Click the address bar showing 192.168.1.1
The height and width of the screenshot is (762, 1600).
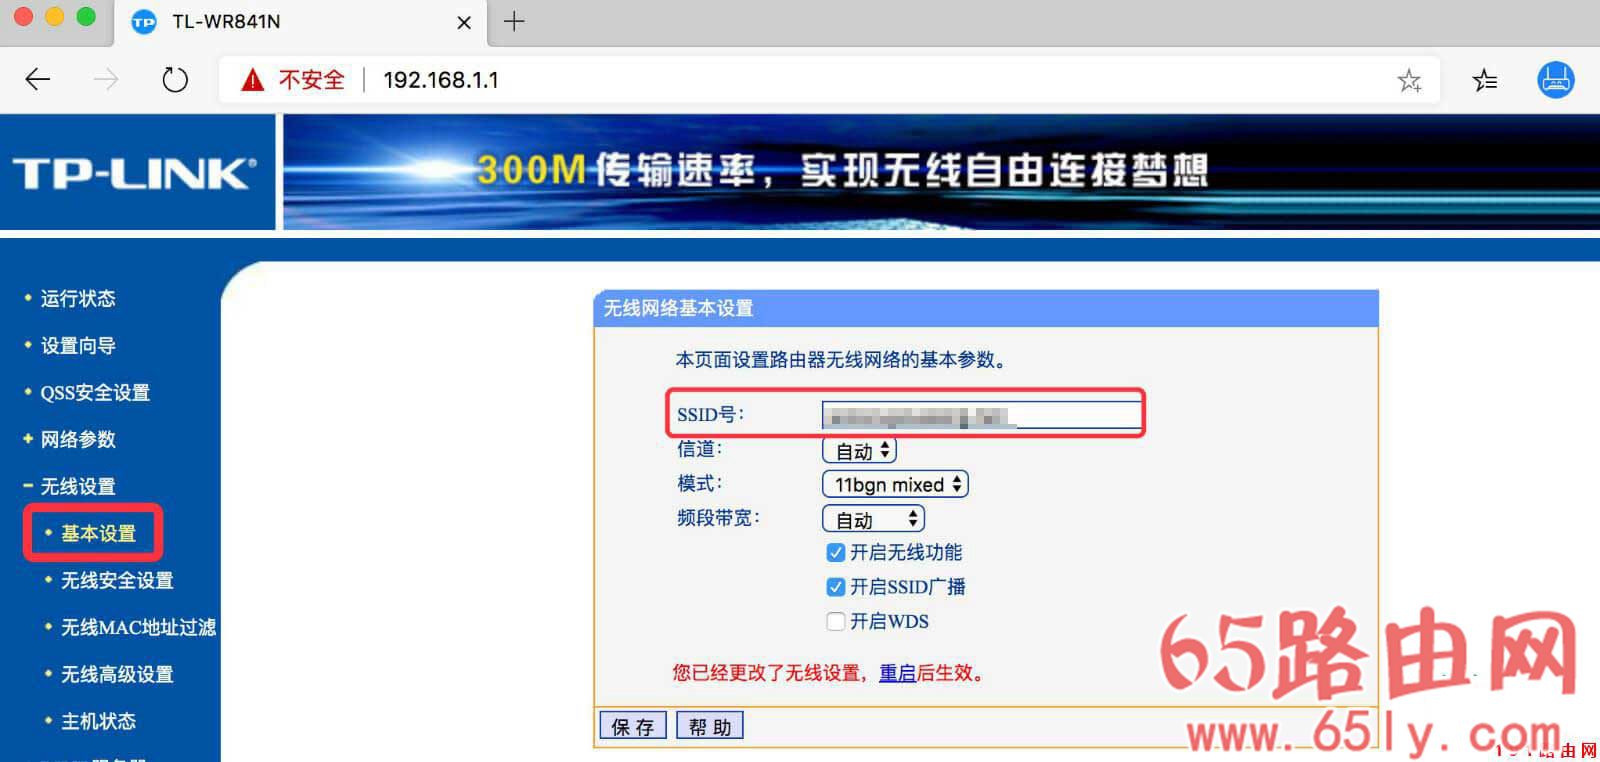coord(829,79)
